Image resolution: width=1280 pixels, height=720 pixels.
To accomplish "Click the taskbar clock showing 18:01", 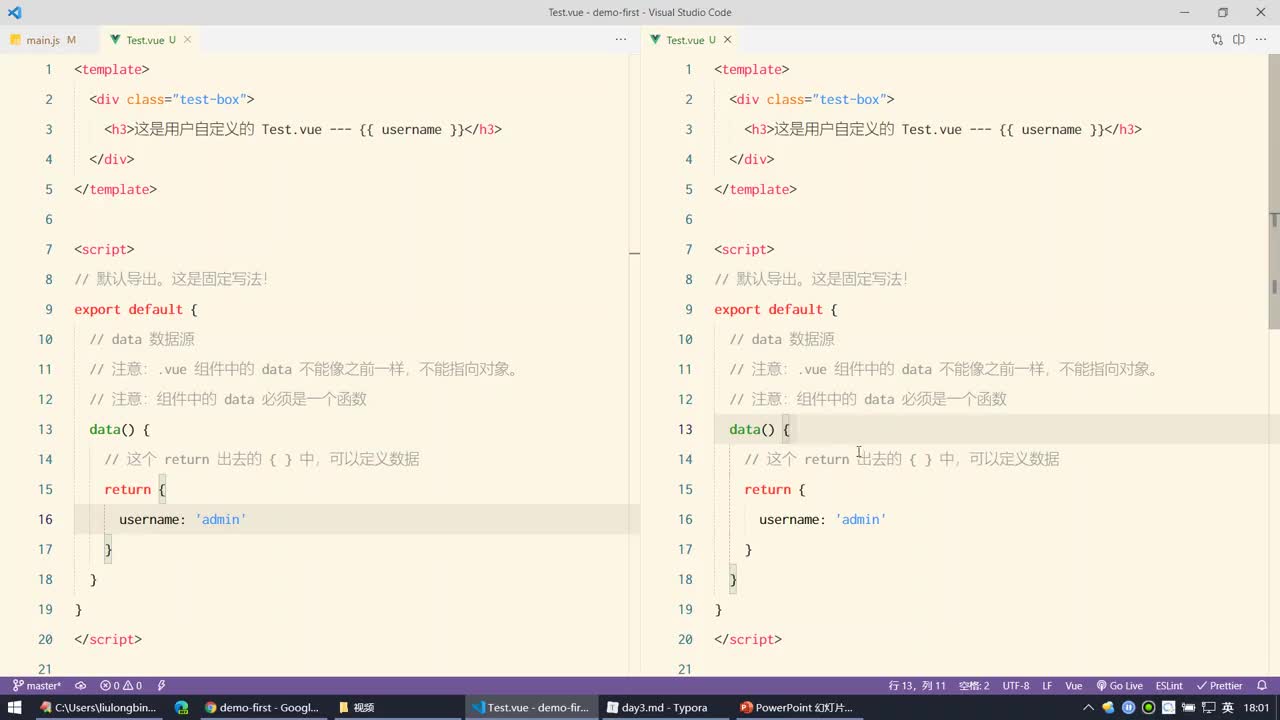I will point(1257,707).
